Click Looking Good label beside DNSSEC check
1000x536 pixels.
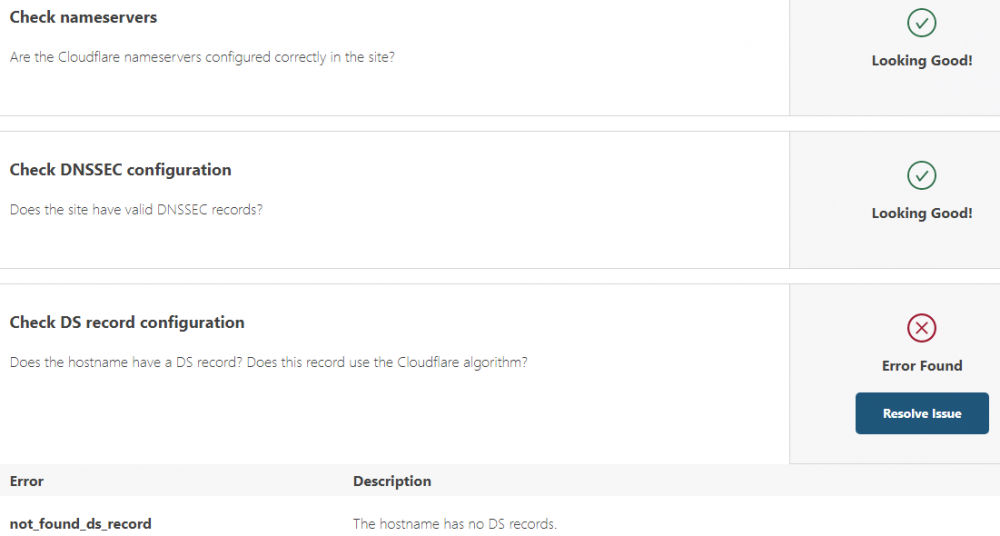tap(922, 213)
